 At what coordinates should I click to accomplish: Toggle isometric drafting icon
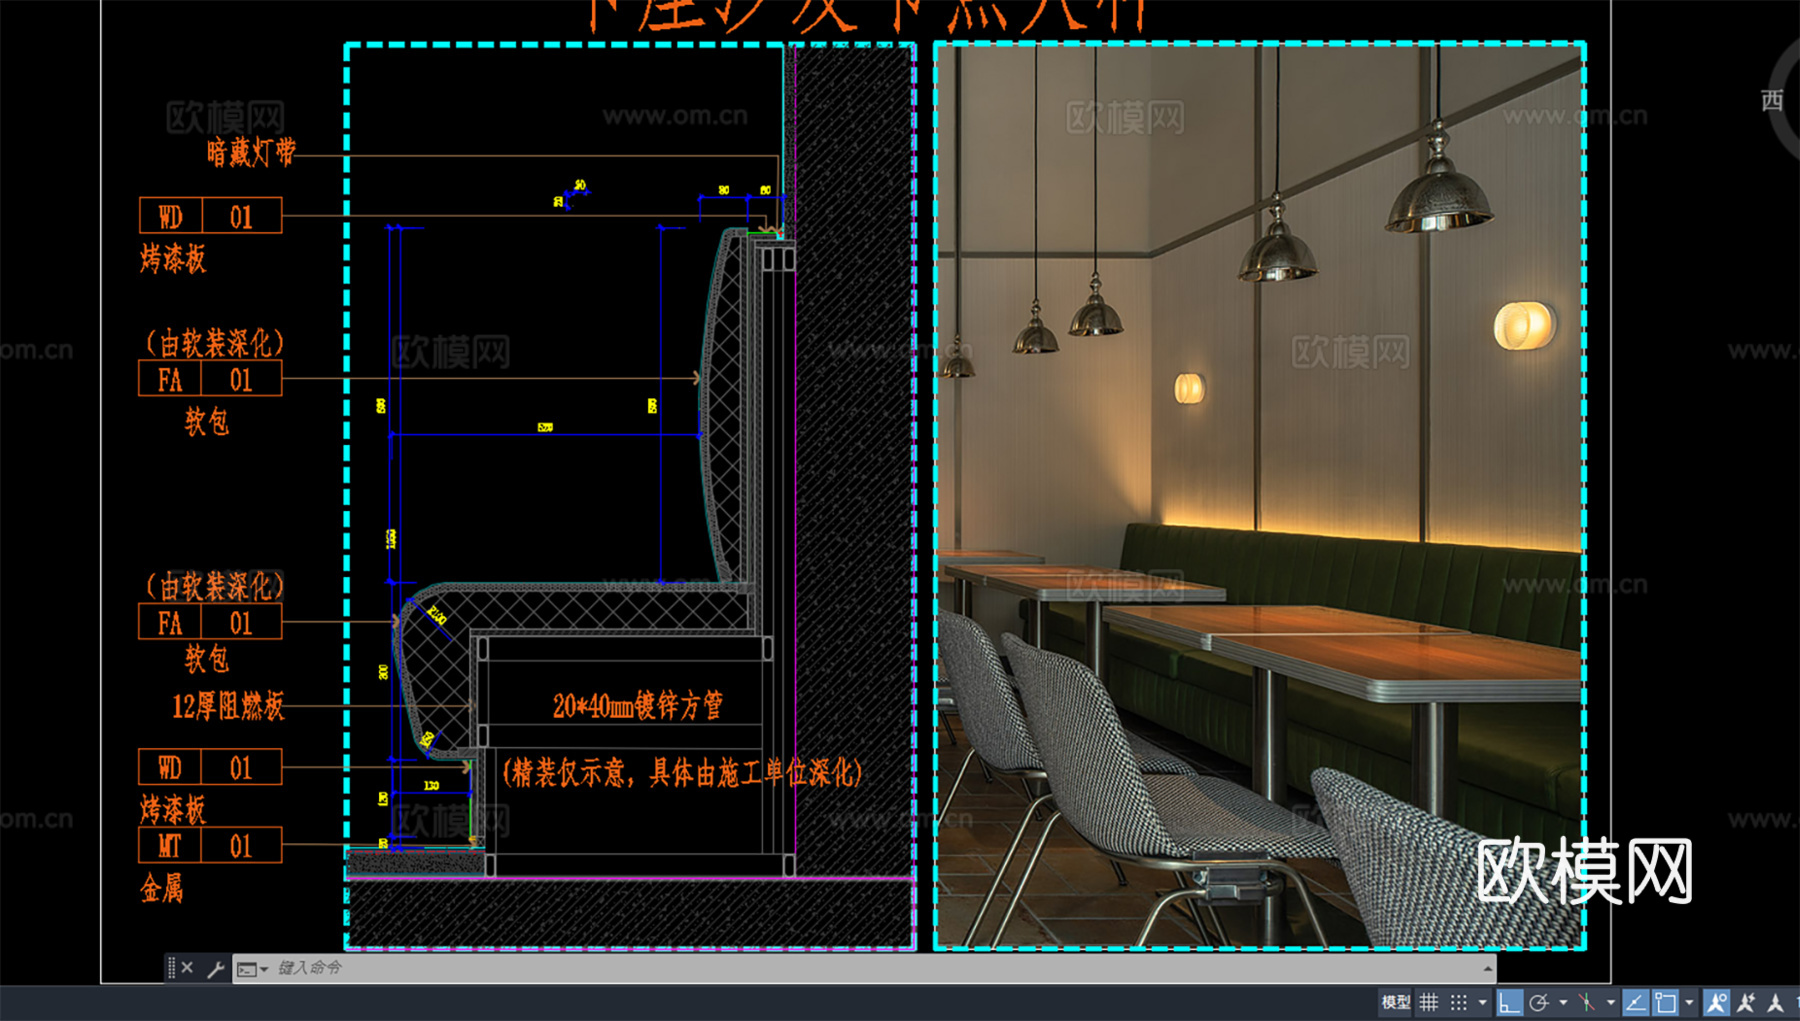point(1587,1002)
